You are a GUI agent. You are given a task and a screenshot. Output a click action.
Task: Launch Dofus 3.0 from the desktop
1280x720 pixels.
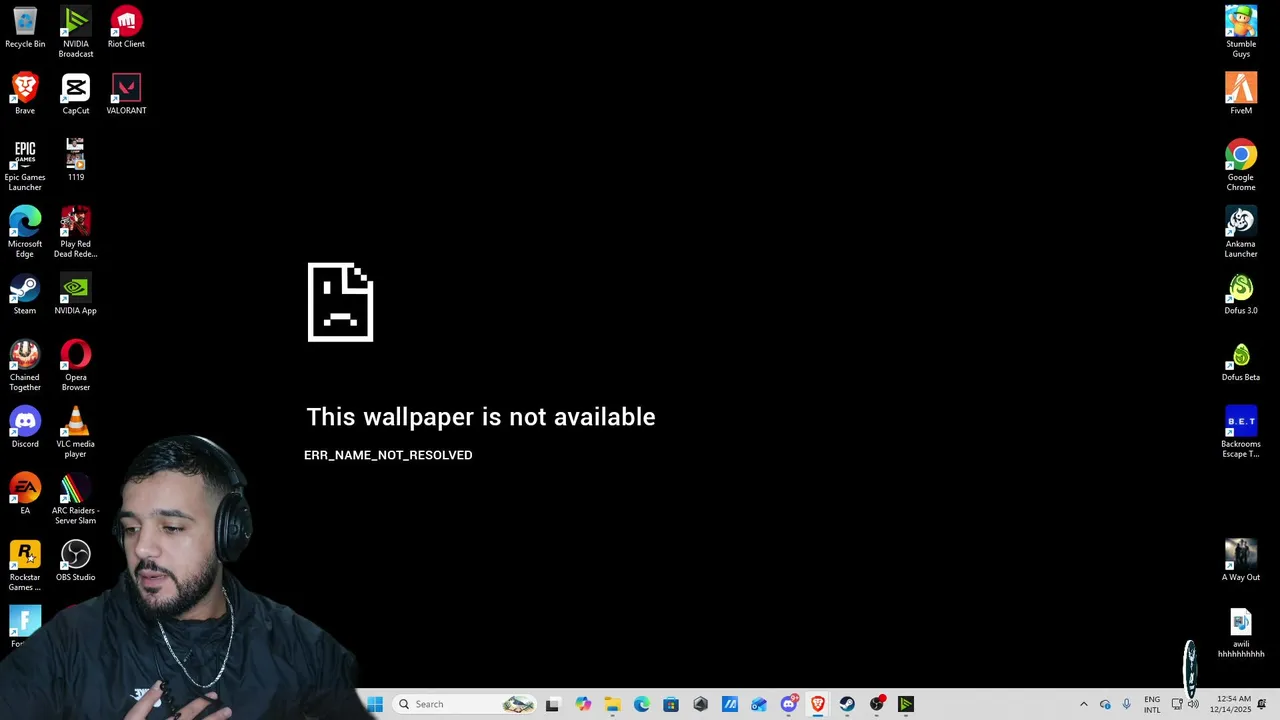point(1241,294)
